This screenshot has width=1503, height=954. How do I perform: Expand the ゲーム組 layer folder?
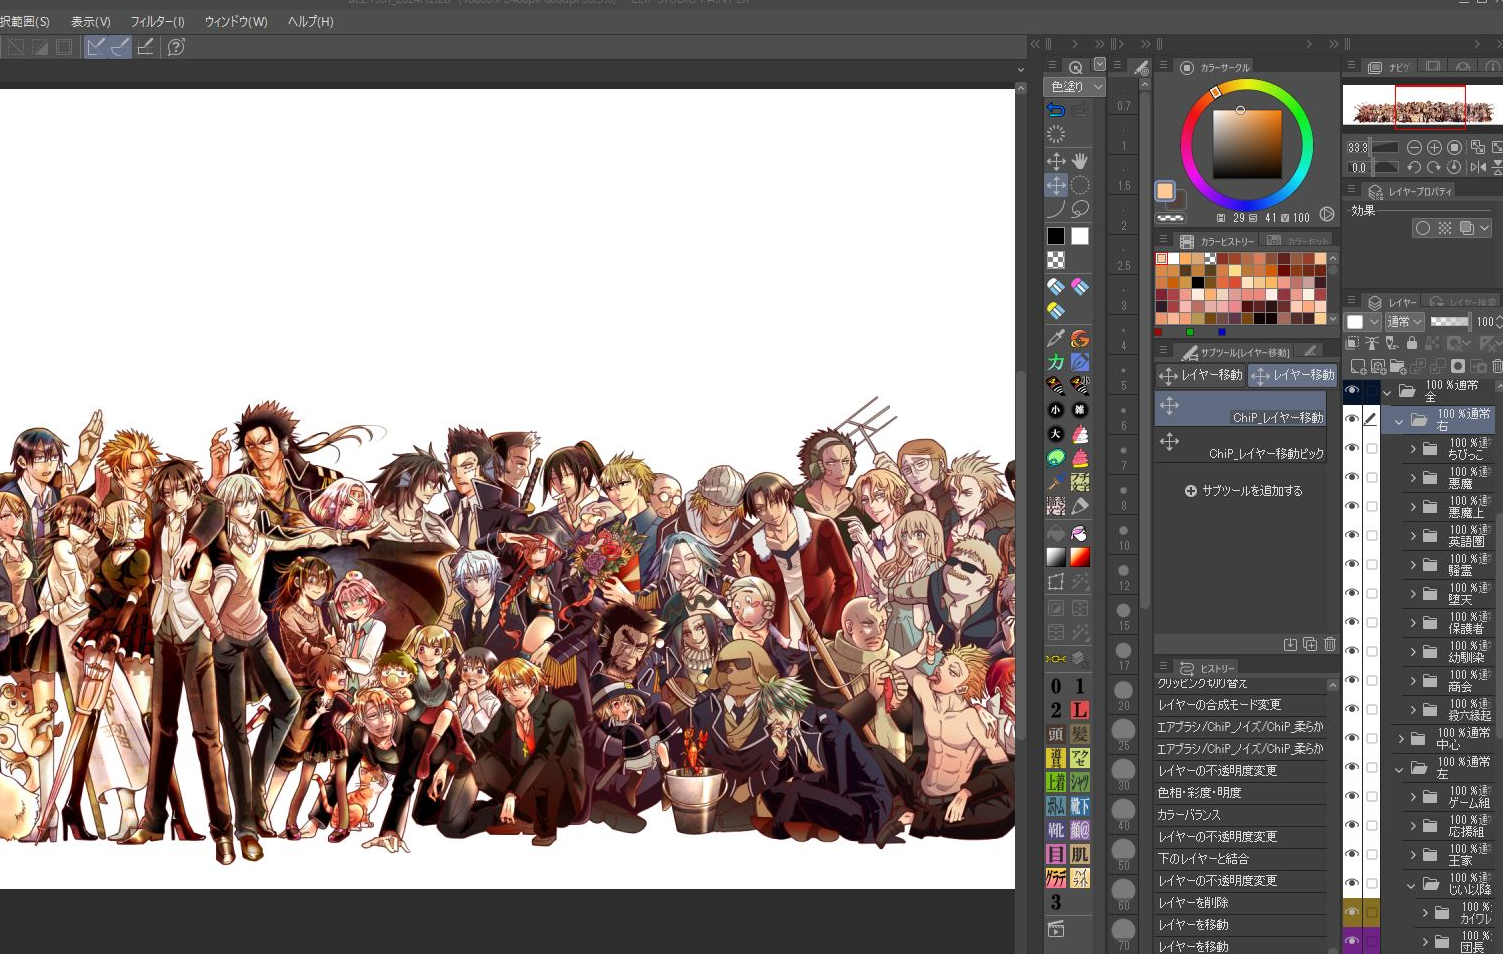1412,797
